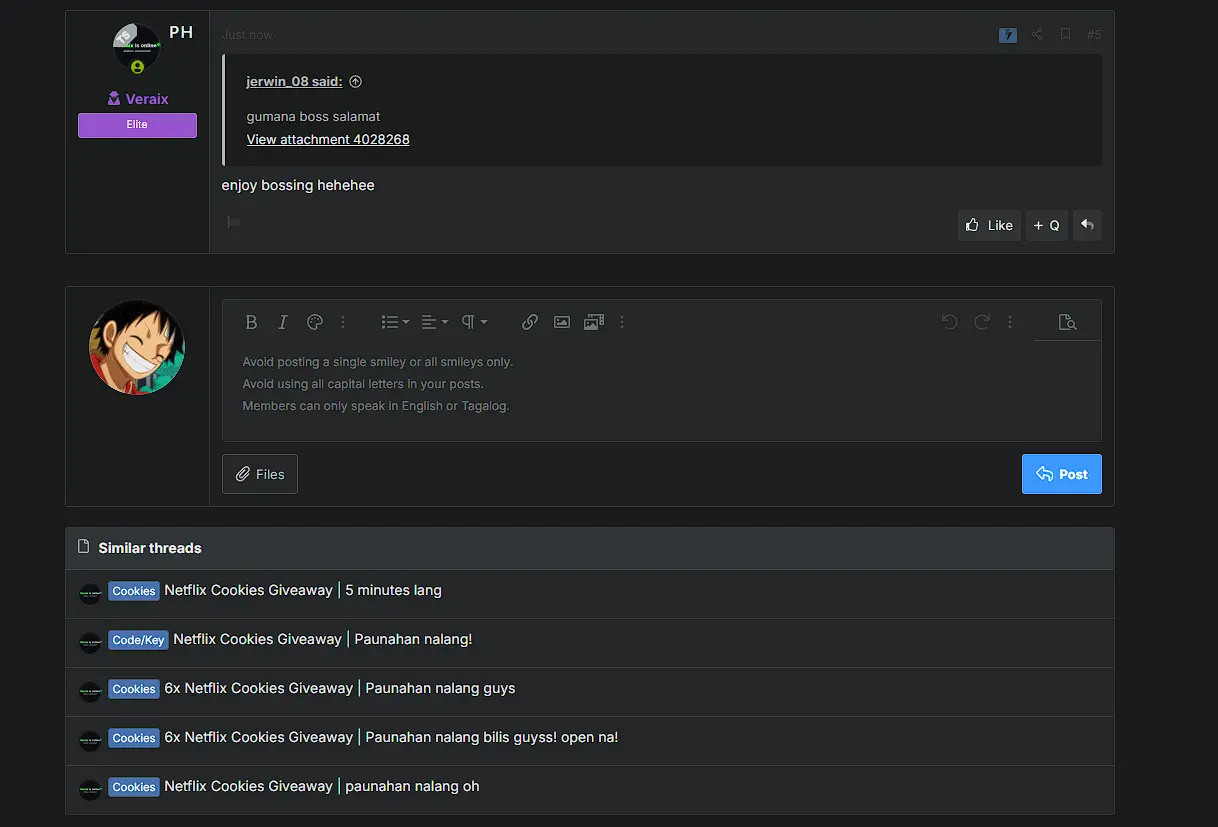The width and height of the screenshot is (1218, 827).
Task: Show more insert options after gallery icon
Action: click(x=622, y=322)
